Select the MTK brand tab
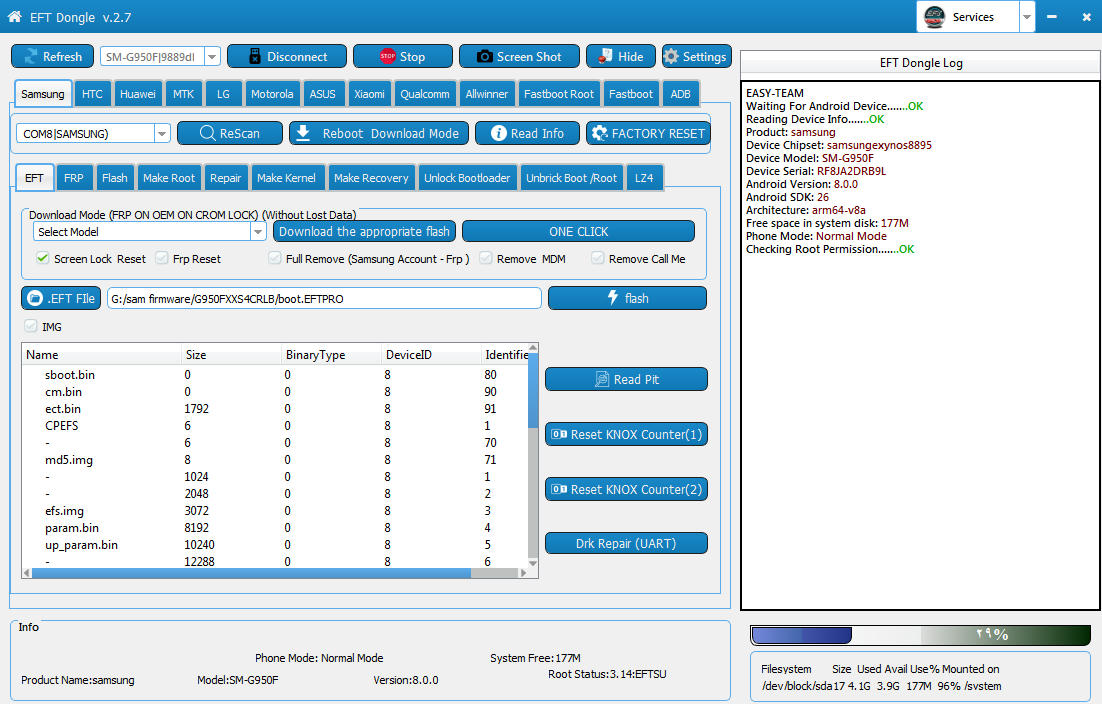The image size is (1102, 704). [183, 93]
